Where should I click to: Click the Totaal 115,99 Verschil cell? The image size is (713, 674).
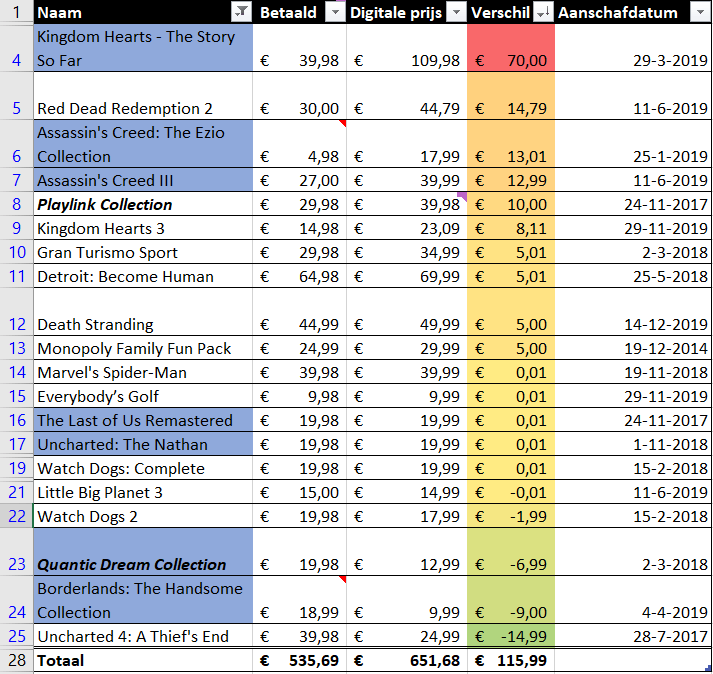[511, 660]
